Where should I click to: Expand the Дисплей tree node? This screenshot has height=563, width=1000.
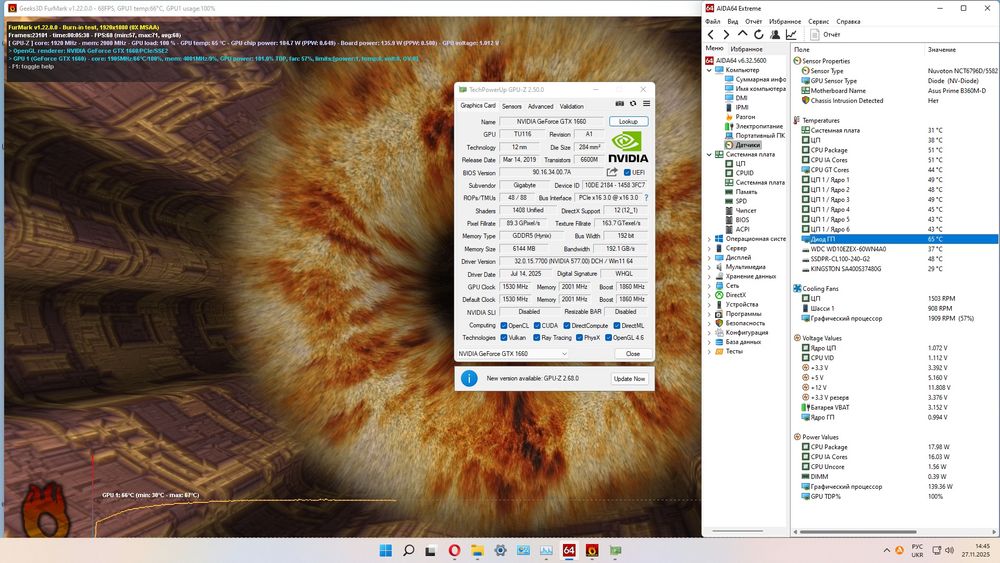(x=709, y=258)
